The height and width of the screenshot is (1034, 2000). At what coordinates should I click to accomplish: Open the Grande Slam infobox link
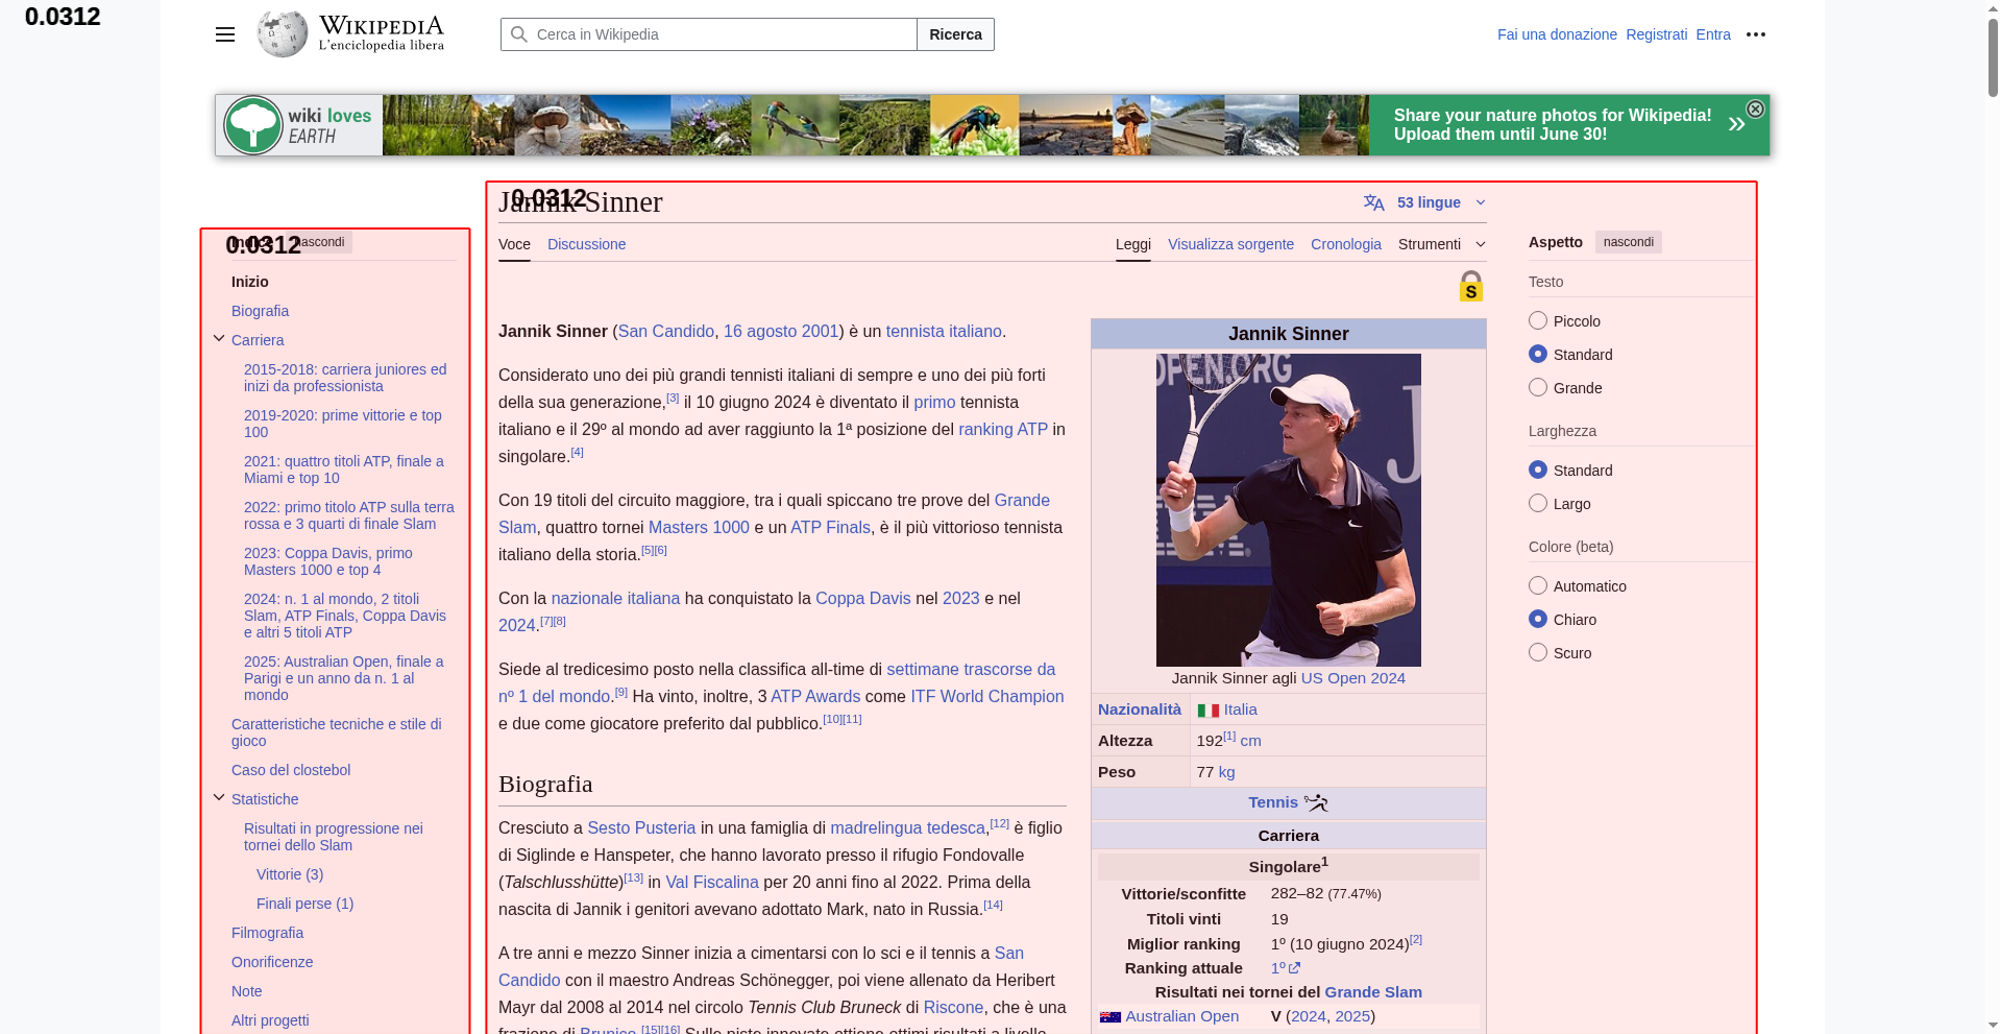click(x=1373, y=992)
